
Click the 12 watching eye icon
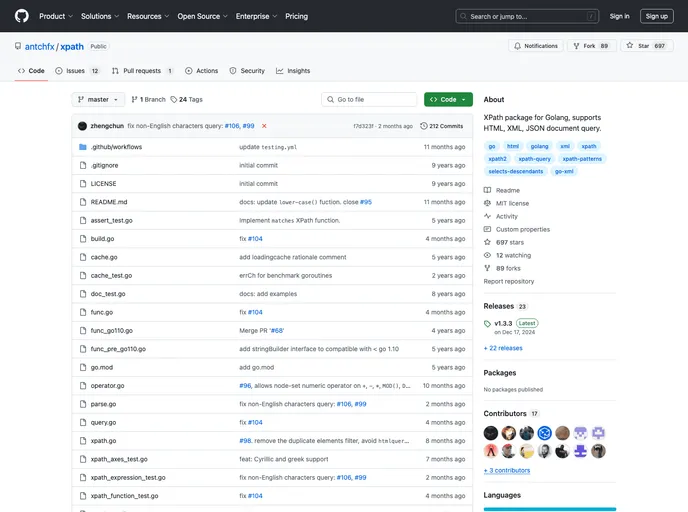(x=487, y=255)
